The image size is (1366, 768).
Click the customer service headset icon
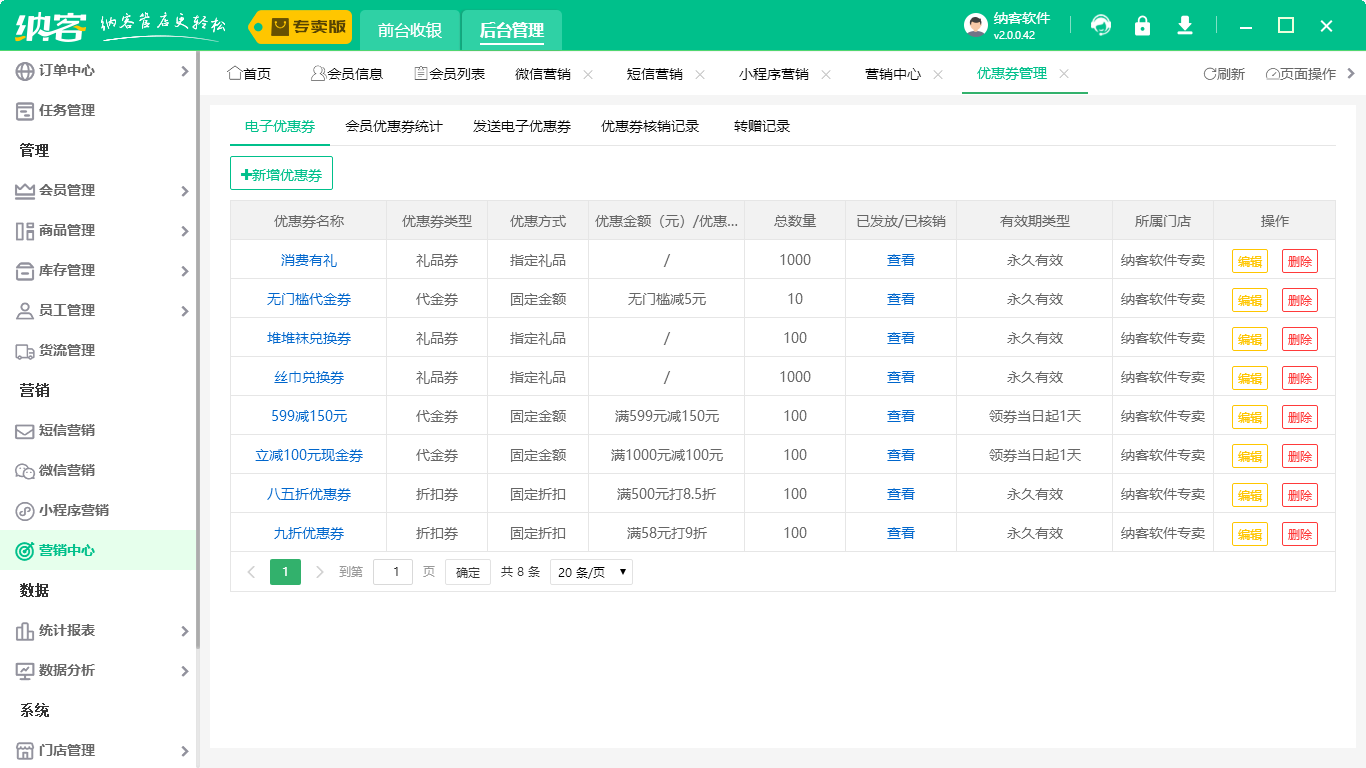click(x=1101, y=26)
